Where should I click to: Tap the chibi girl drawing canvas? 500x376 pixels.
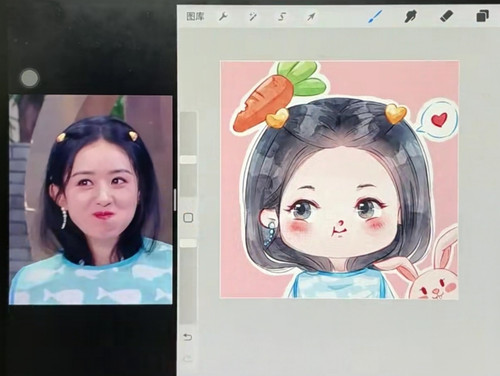point(339,180)
